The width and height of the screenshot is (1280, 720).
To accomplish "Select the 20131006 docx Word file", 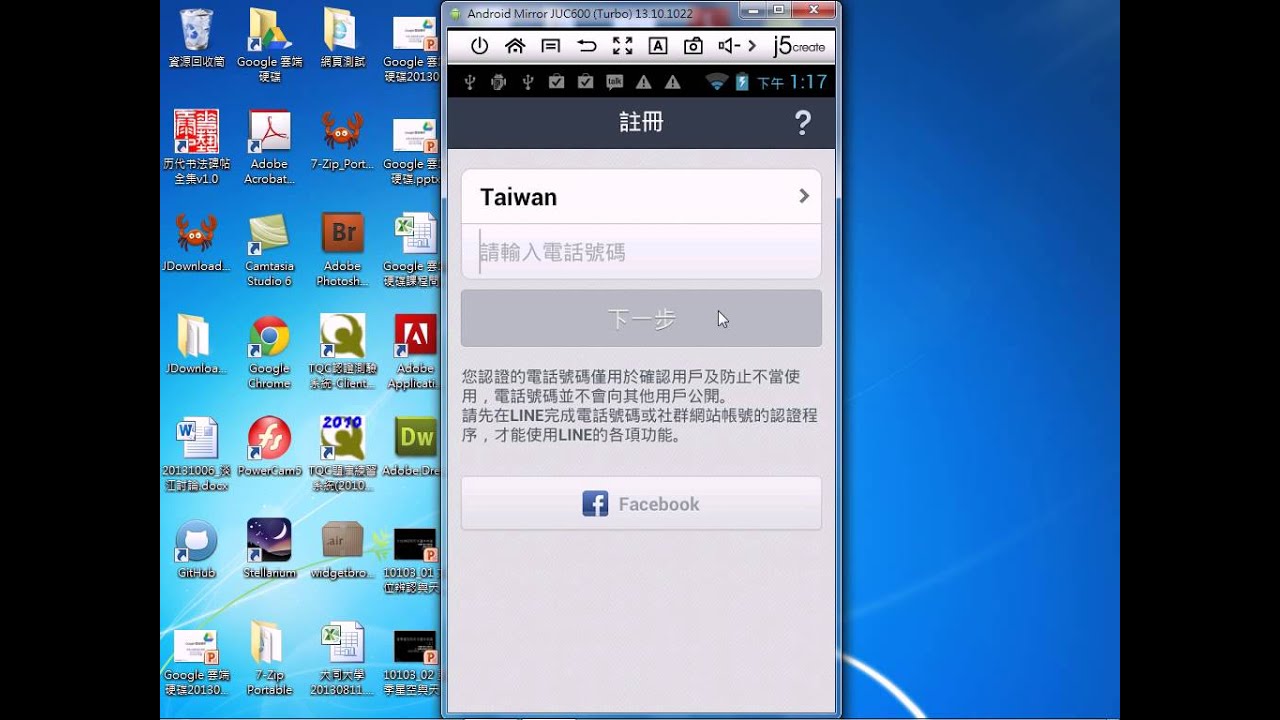I will tap(196, 453).
